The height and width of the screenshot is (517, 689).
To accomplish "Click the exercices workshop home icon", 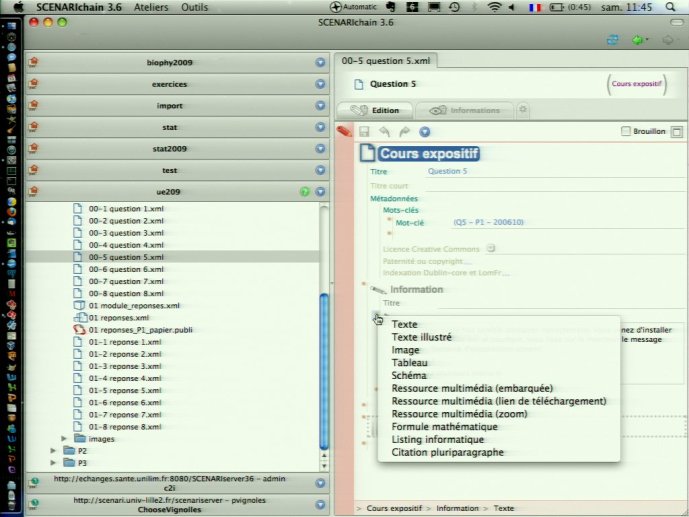I will click(x=33, y=84).
